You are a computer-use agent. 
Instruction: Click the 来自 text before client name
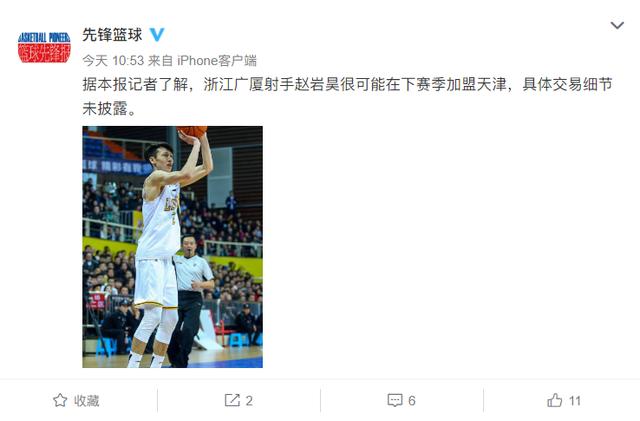click(160, 61)
